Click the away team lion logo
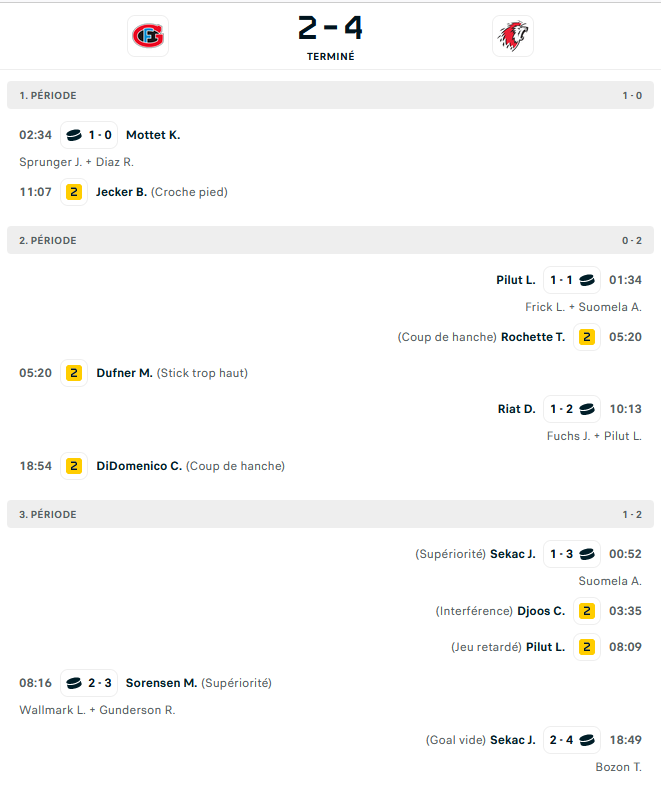The width and height of the screenshot is (661, 786). (x=513, y=37)
